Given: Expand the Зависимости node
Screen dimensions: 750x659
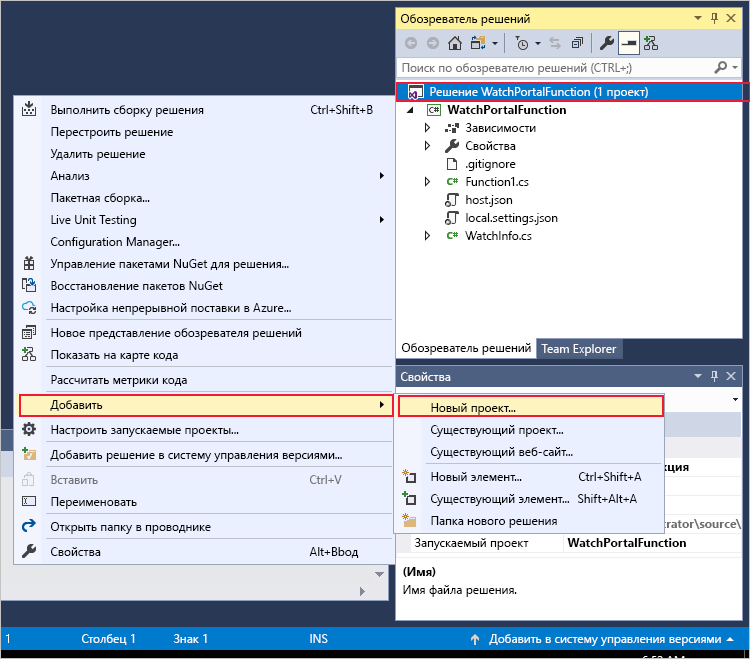Looking at the screenshot, I should [x=427, y=128].
